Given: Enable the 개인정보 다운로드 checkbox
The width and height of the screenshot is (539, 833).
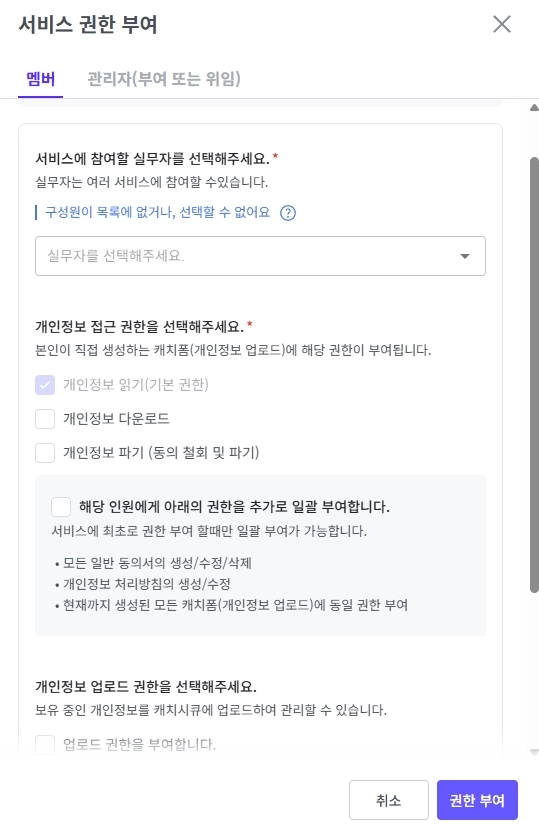Looking at the screenshot, I should pyautogui.click(x=45, y=419).
